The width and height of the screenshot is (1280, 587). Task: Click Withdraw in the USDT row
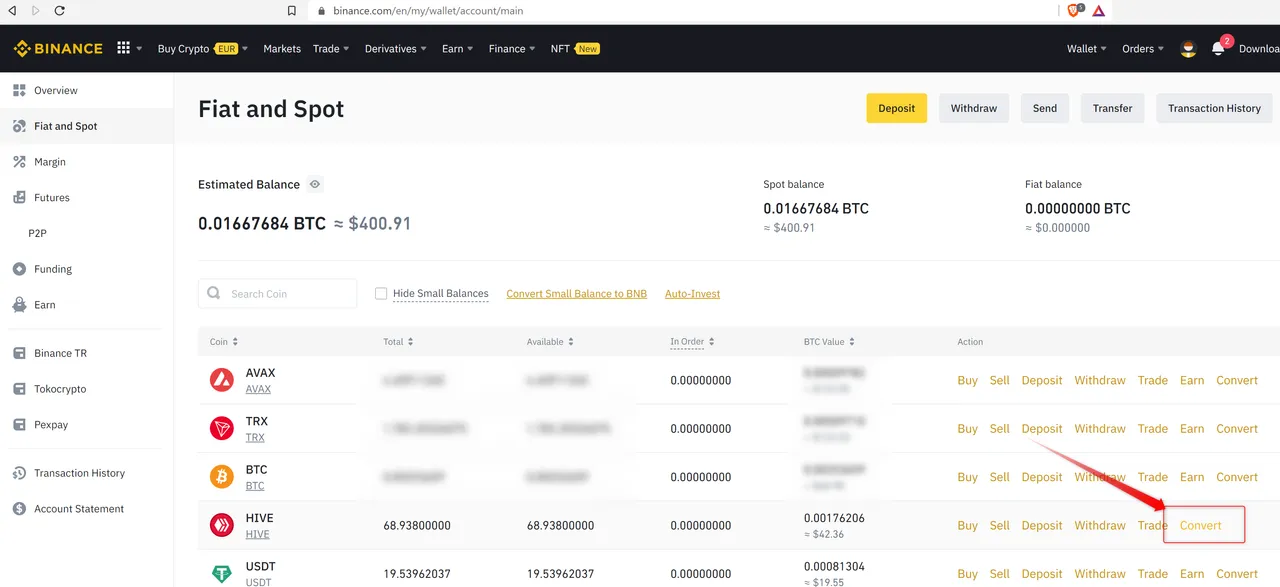1100,574
